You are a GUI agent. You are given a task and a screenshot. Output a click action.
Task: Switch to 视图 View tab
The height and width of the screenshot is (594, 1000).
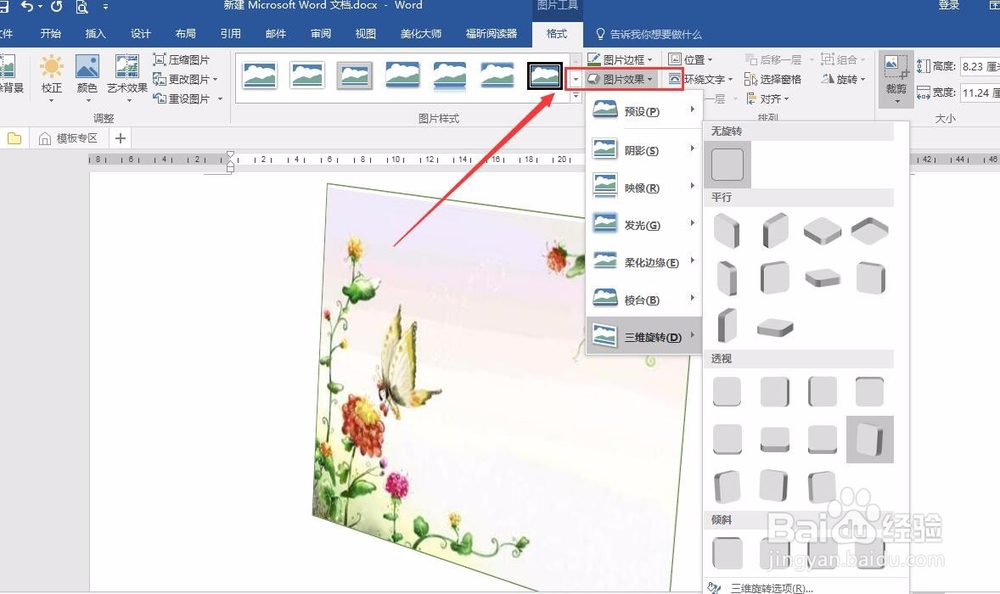coord(365,33)
